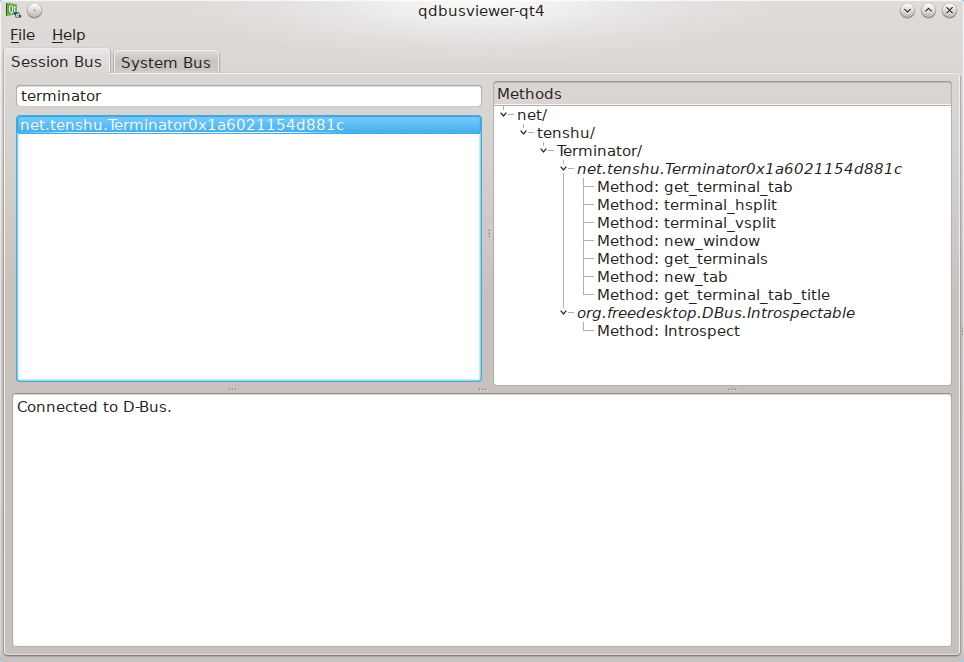The image size is (964, 662).
Task: Select the tenshu/ path item
Action: pyautogui.click(x=566, y=133)
